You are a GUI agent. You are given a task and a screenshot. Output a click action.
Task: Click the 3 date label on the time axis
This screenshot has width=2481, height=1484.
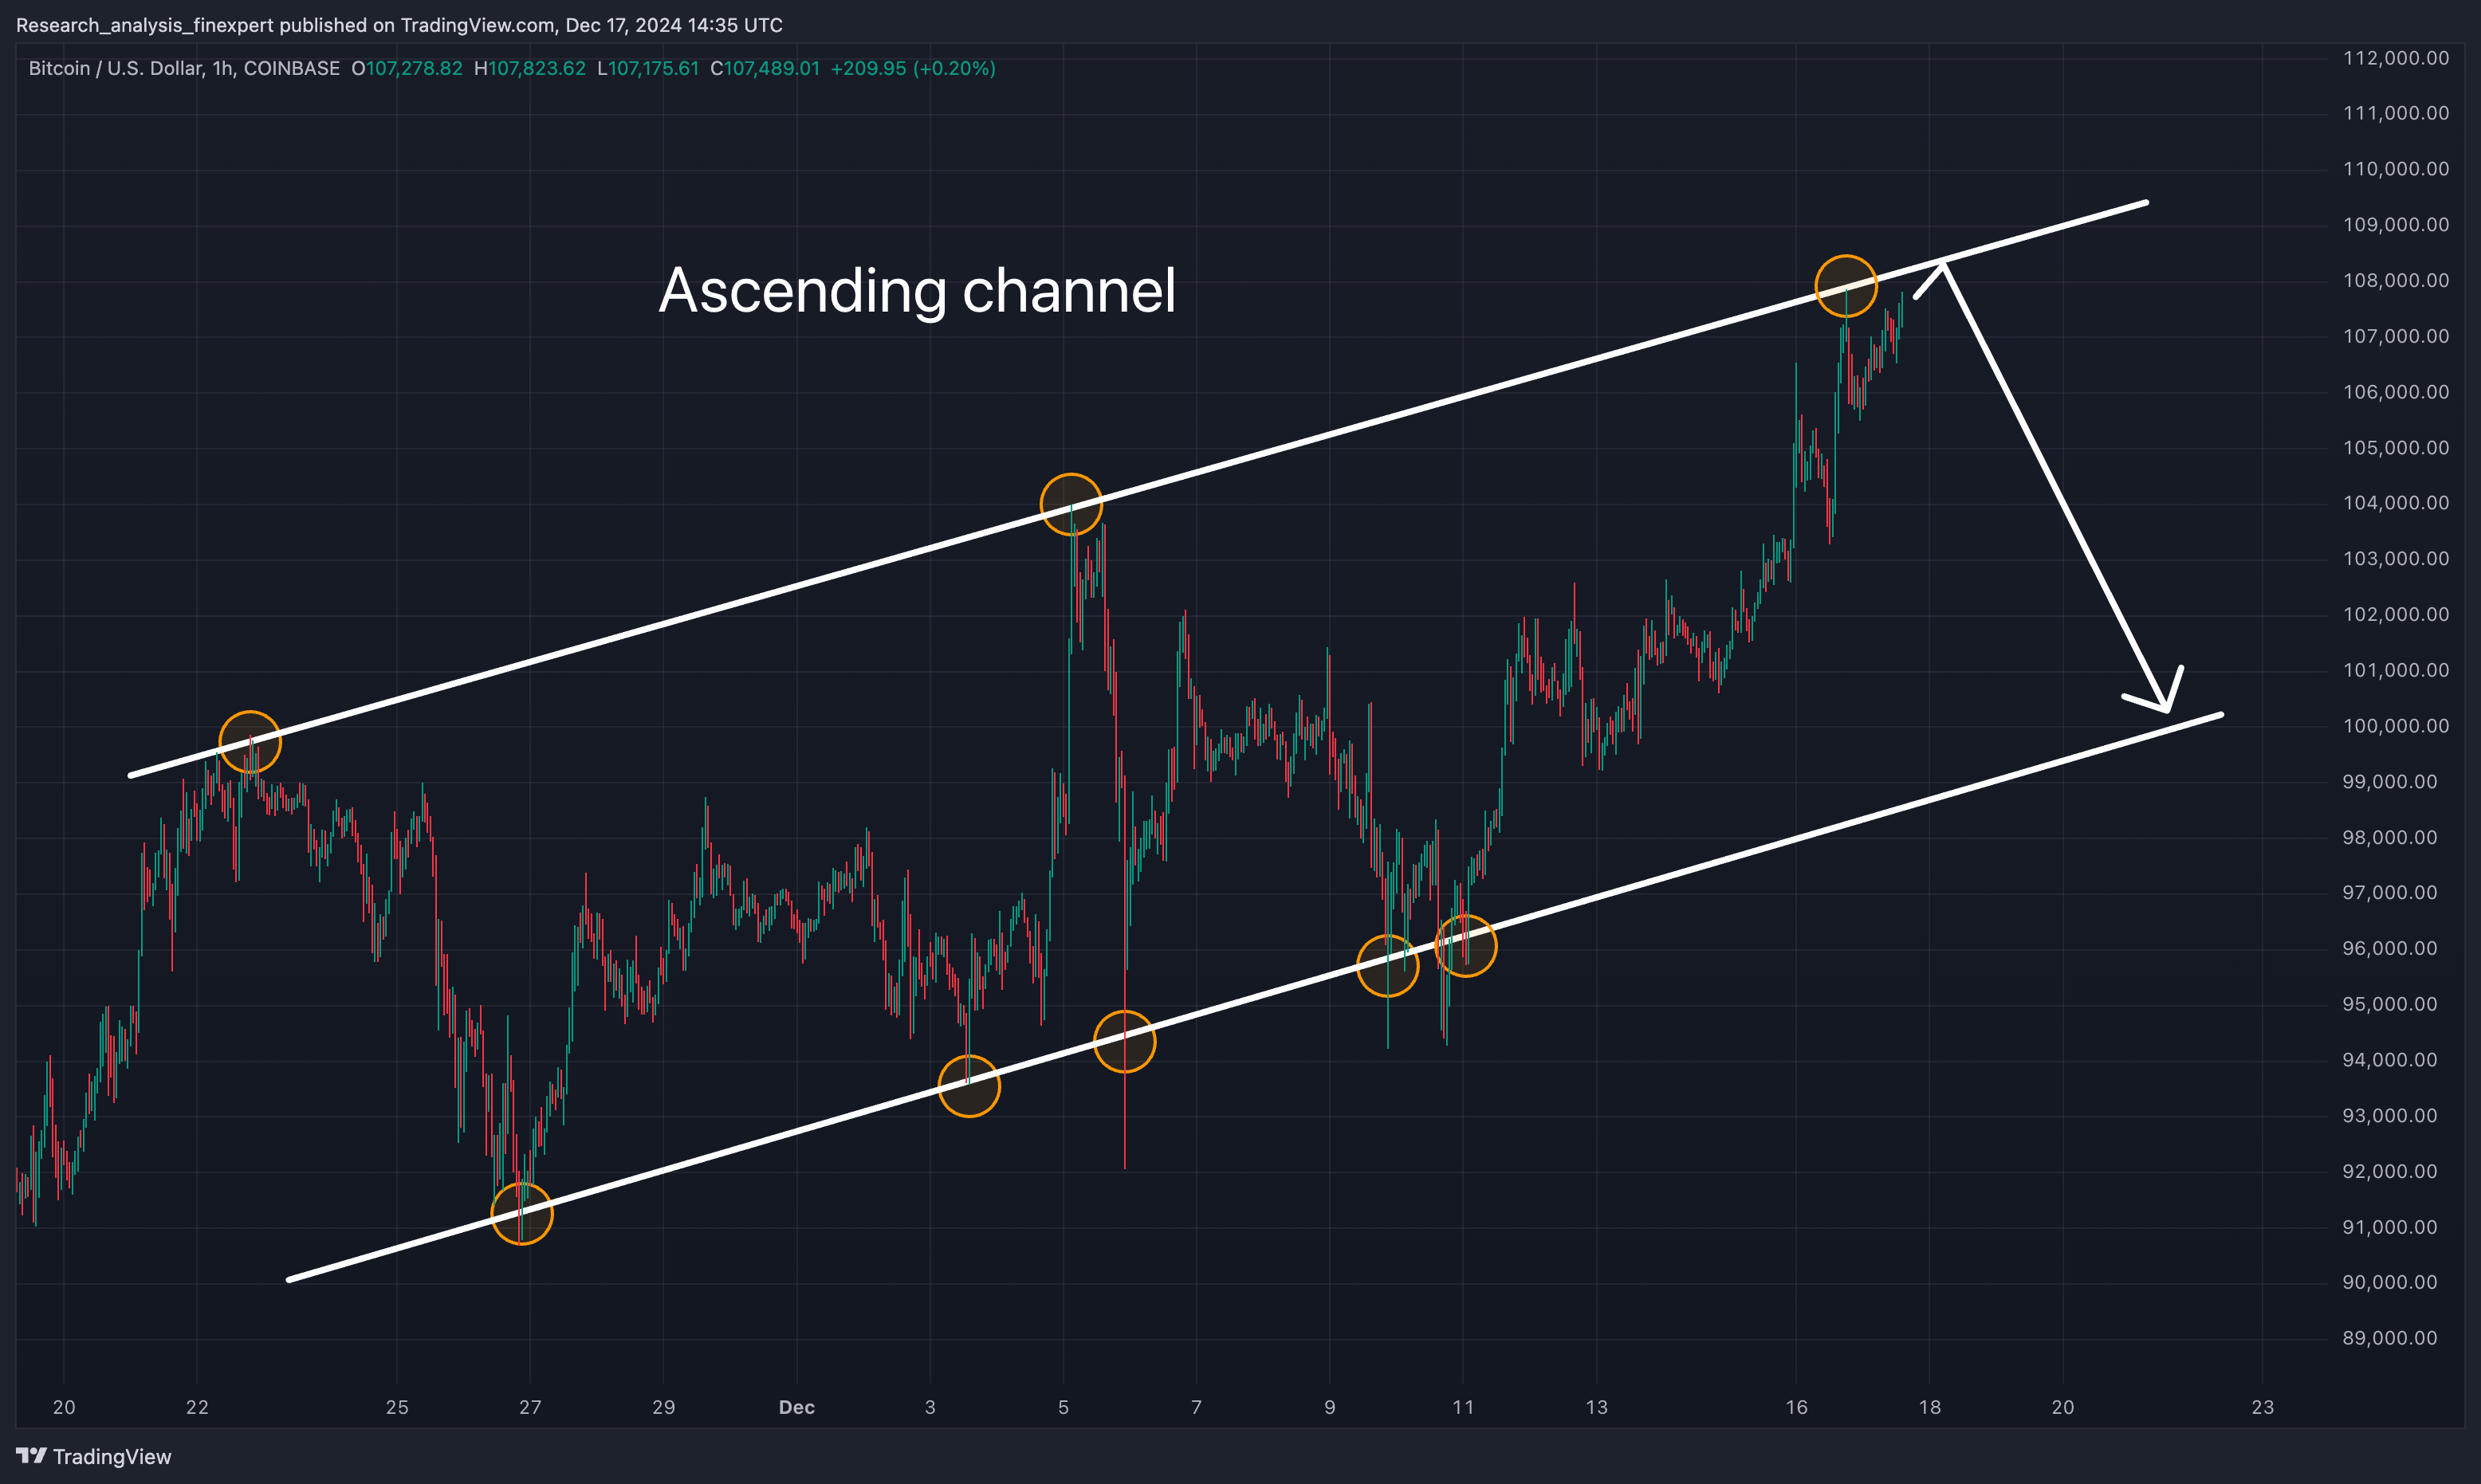(x=930, y=1407)
